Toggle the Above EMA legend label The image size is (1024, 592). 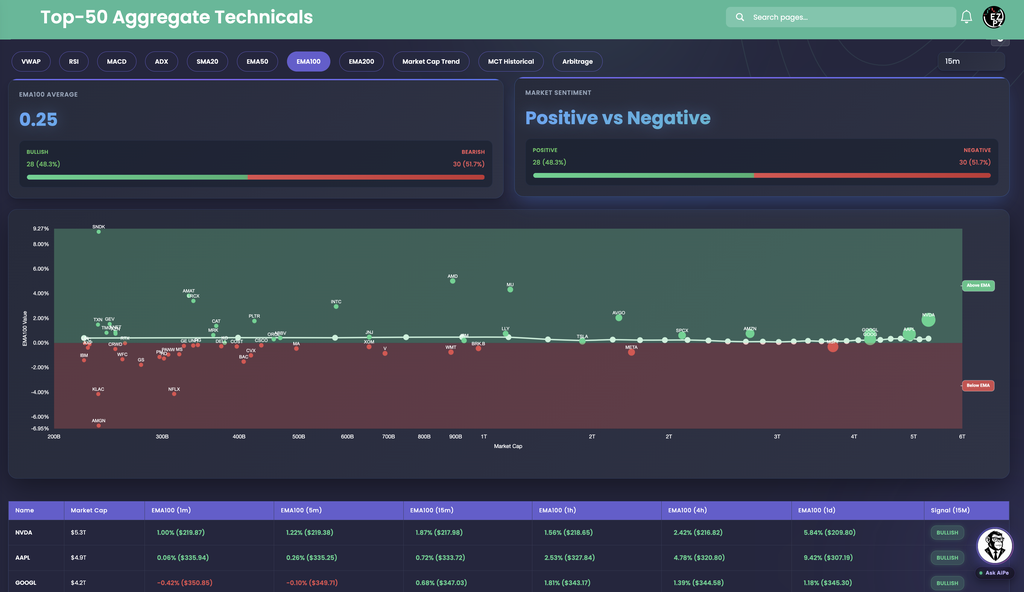pyautogui.click(x=978, y=286)
